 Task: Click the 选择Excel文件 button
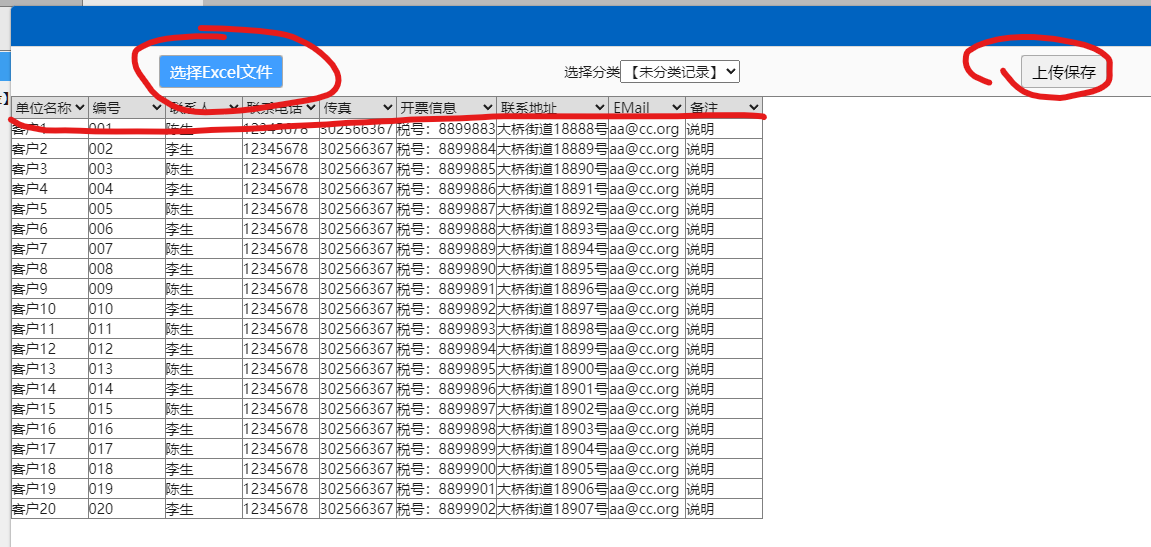(x=221, y=72)
